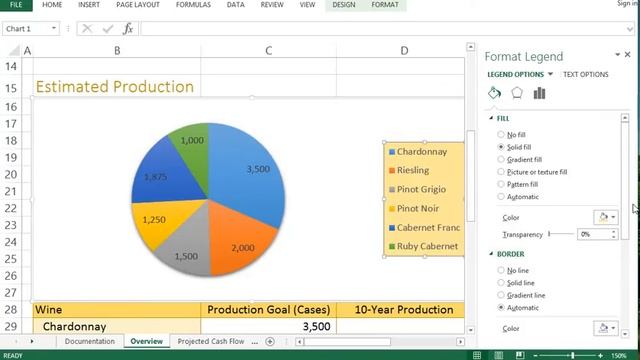Click the zoom in plus icon
The height and width of the screenshot is (360, 640).
pos(600,356)
